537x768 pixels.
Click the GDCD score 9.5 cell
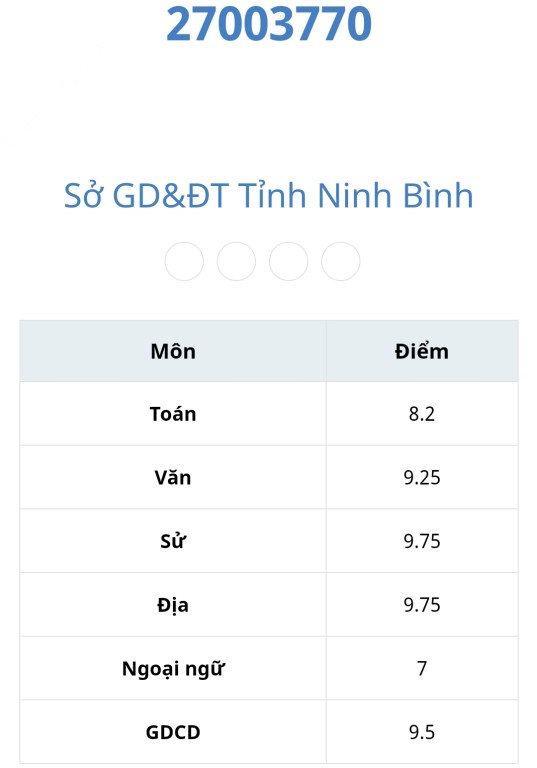click(422, 732)
